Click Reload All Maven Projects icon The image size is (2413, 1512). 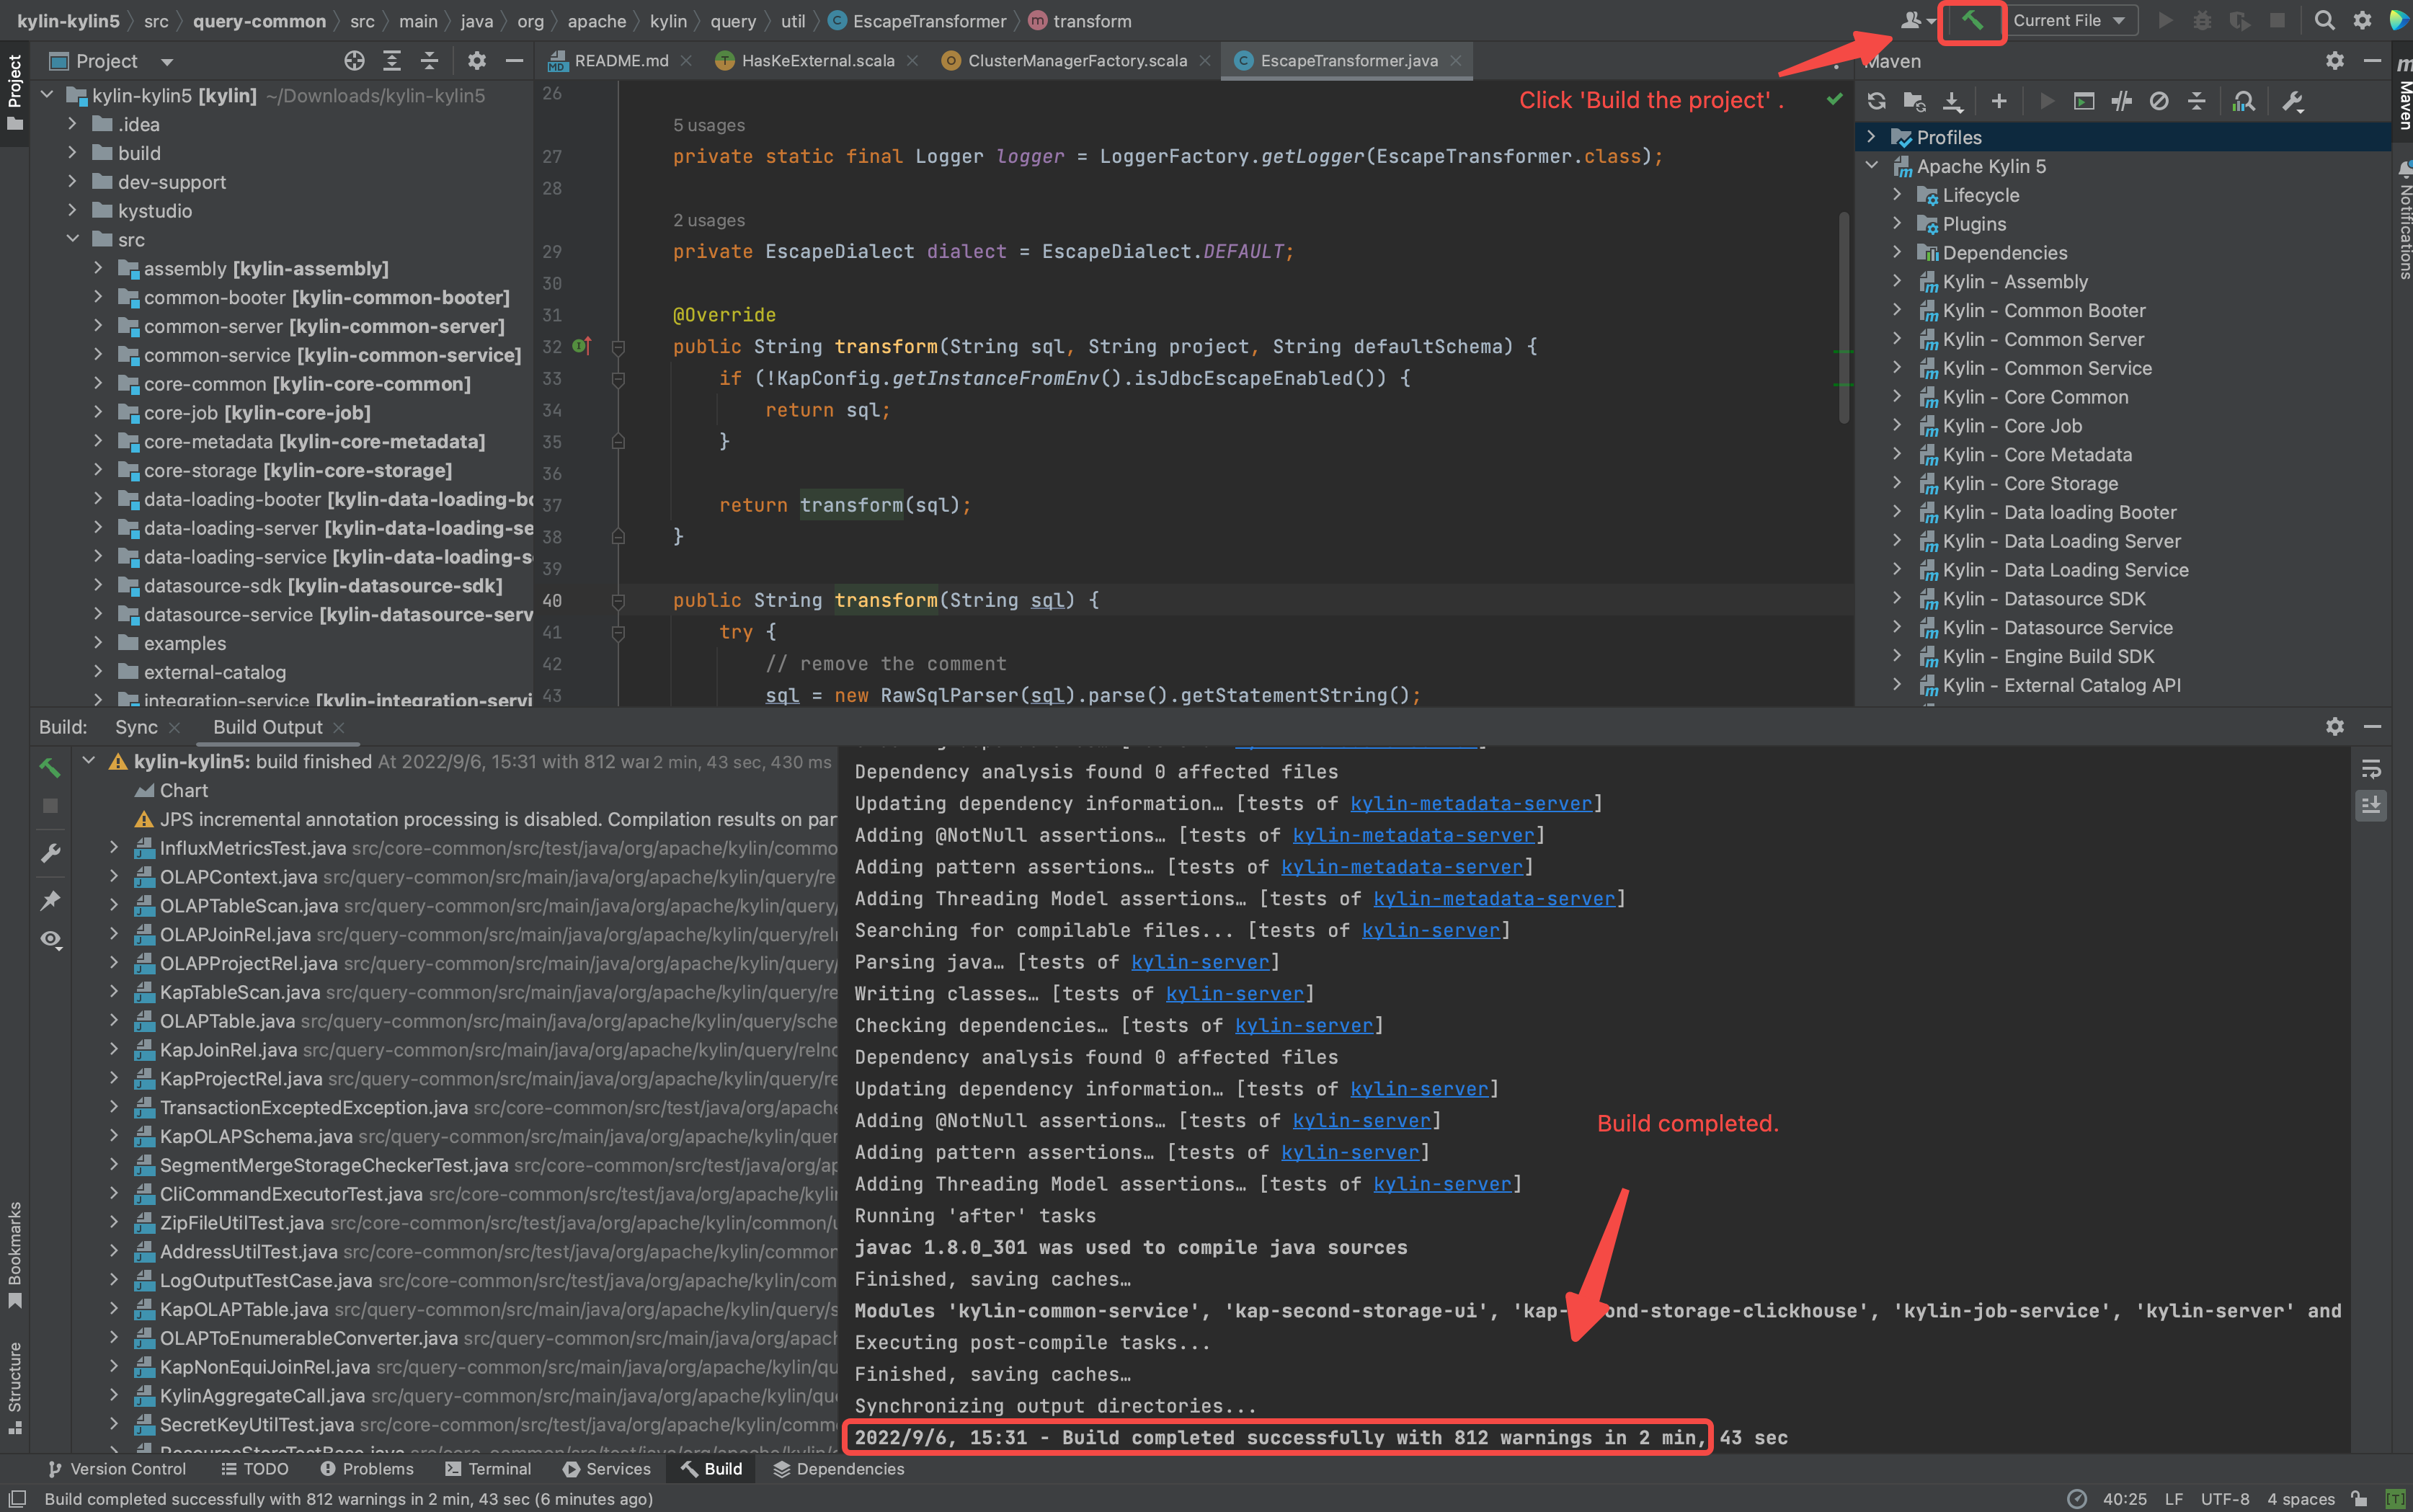click(x=1876, y=101)
